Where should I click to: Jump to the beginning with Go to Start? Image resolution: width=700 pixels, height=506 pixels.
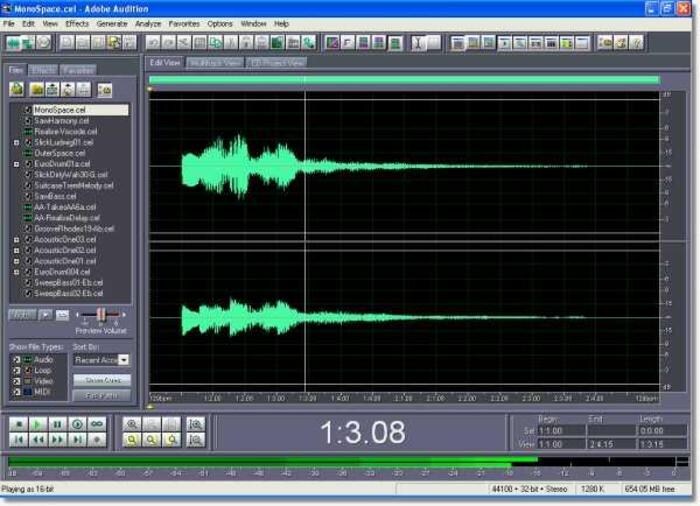point(18,440)
